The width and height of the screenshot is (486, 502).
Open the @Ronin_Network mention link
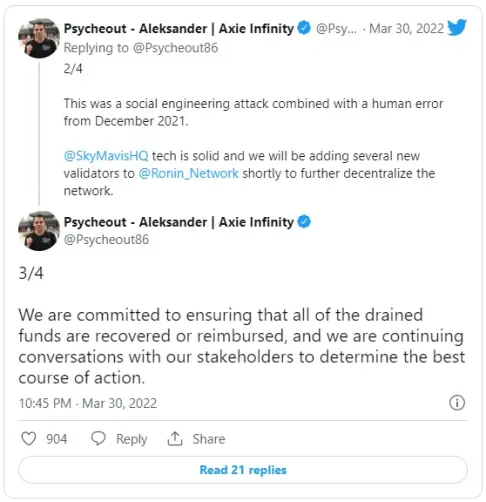(189, 173)
